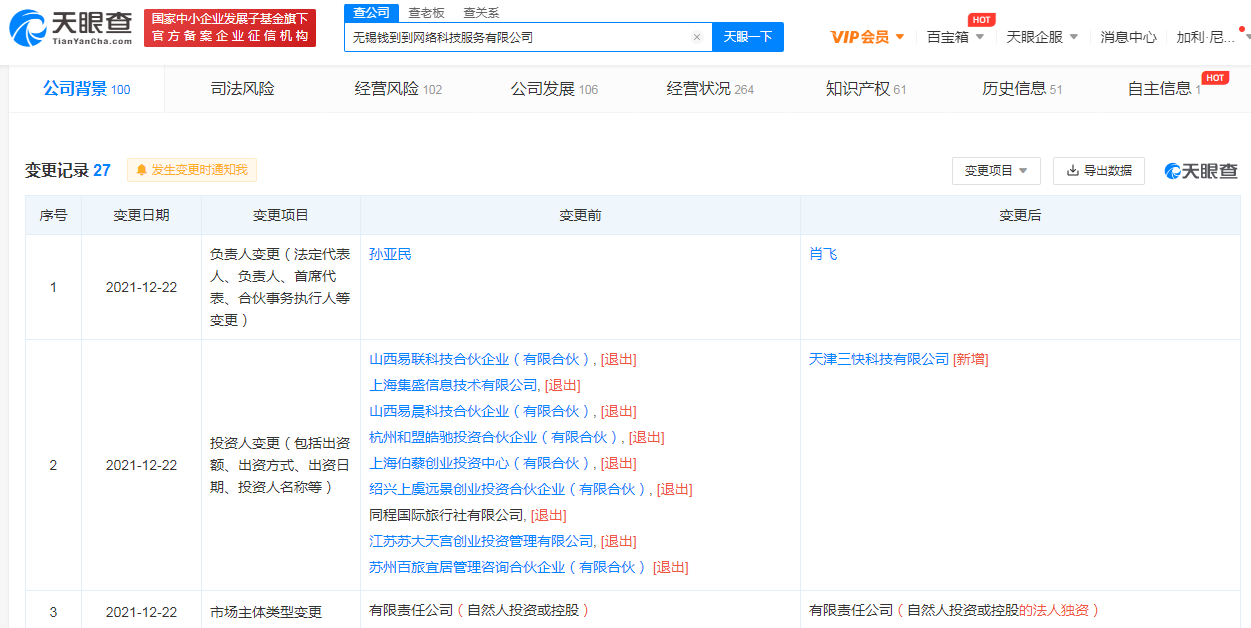Switch to the 知识产权 tab
This screenshot has width=1251, height=628.
(x=865, y=89)
